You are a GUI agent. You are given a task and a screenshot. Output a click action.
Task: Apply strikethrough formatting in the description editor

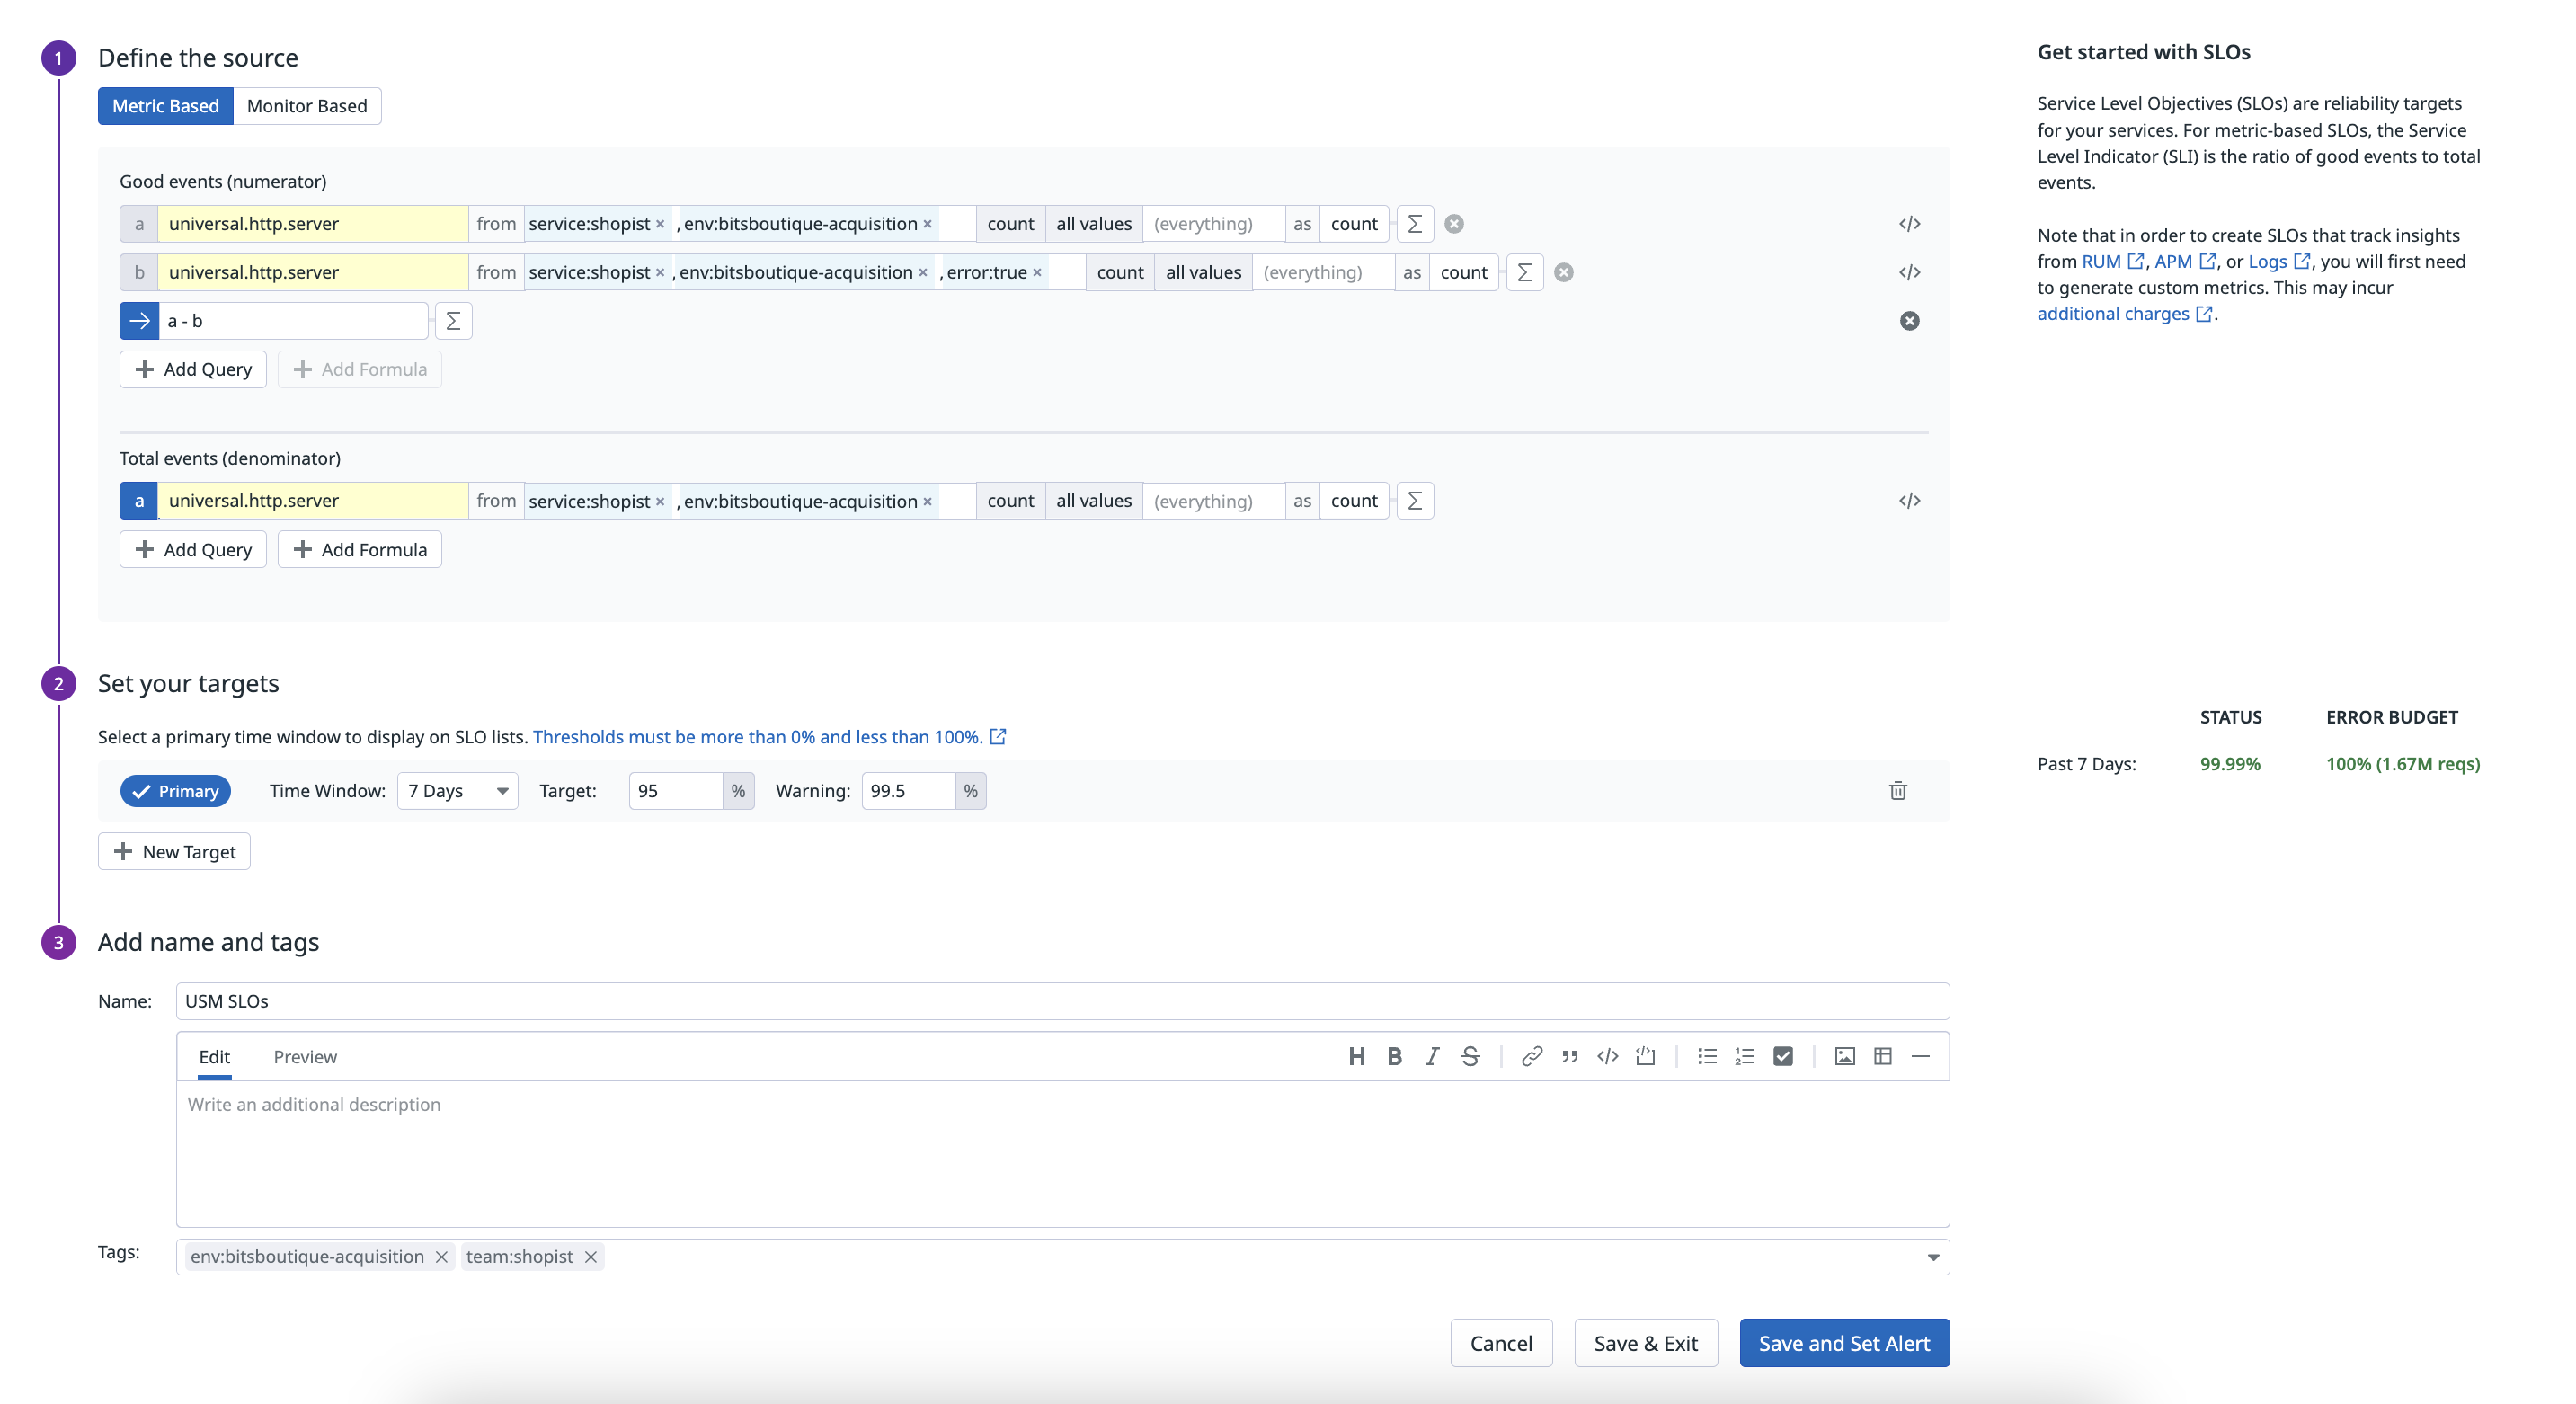[1470, 1056]
